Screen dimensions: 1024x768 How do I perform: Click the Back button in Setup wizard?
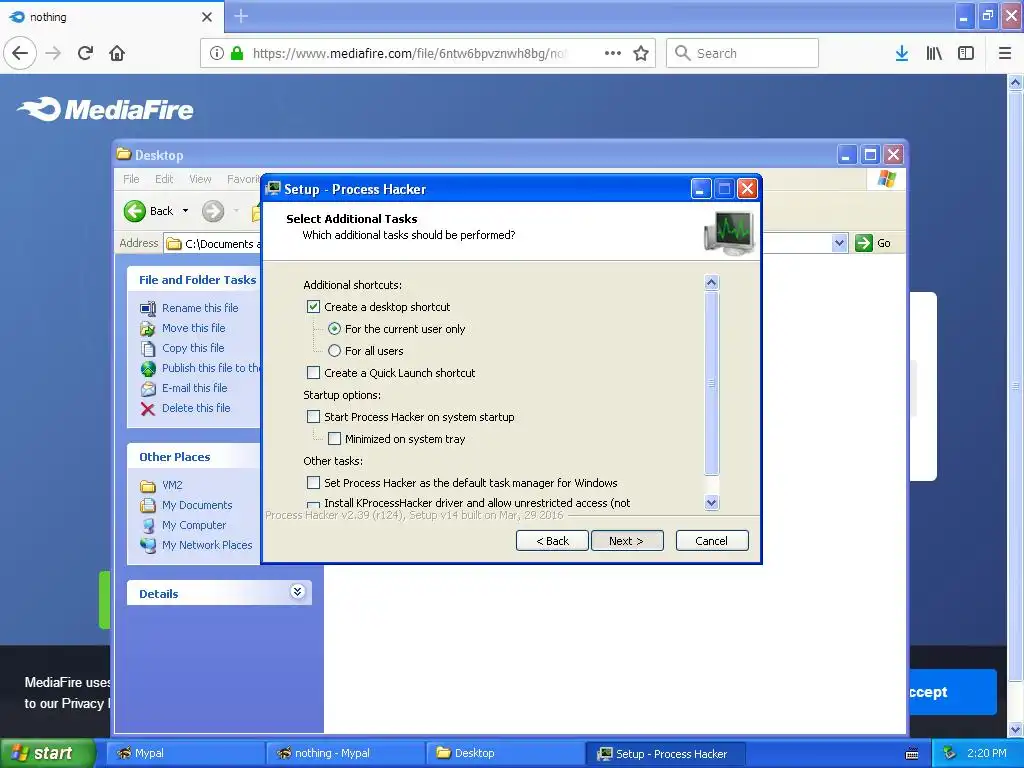(x=552, y=541)
